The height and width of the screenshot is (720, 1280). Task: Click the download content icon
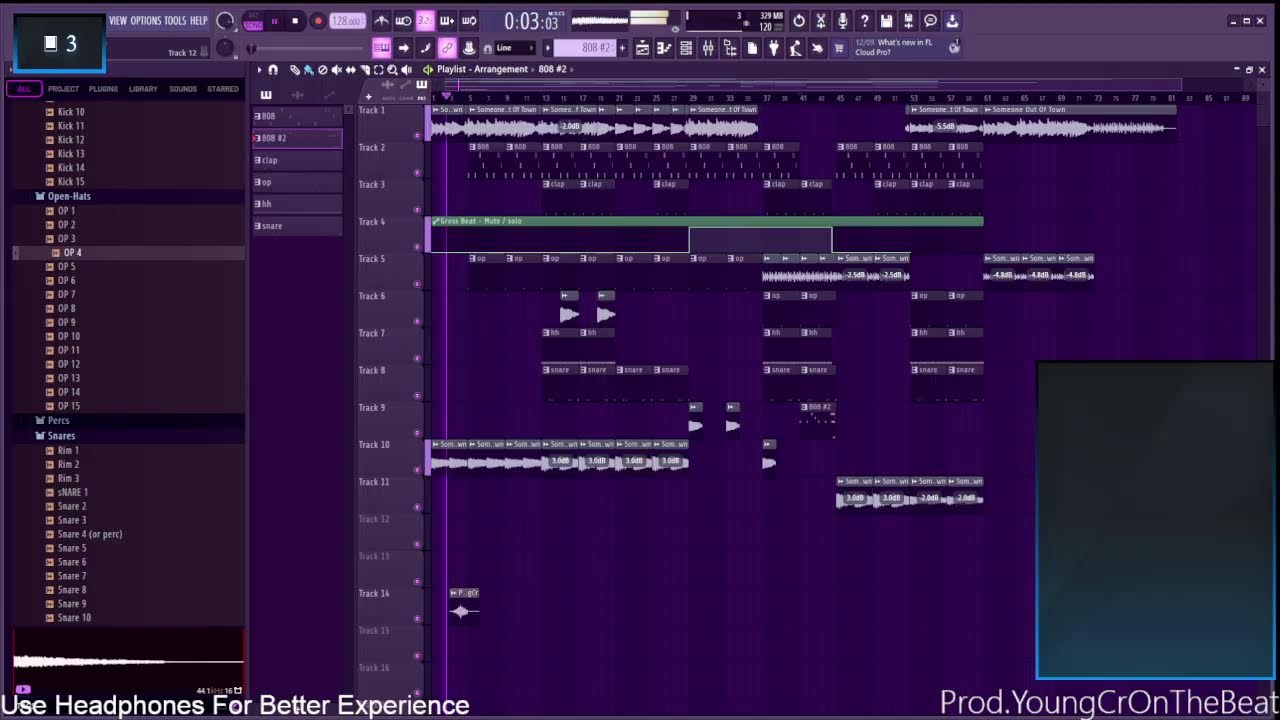[951, 21]
